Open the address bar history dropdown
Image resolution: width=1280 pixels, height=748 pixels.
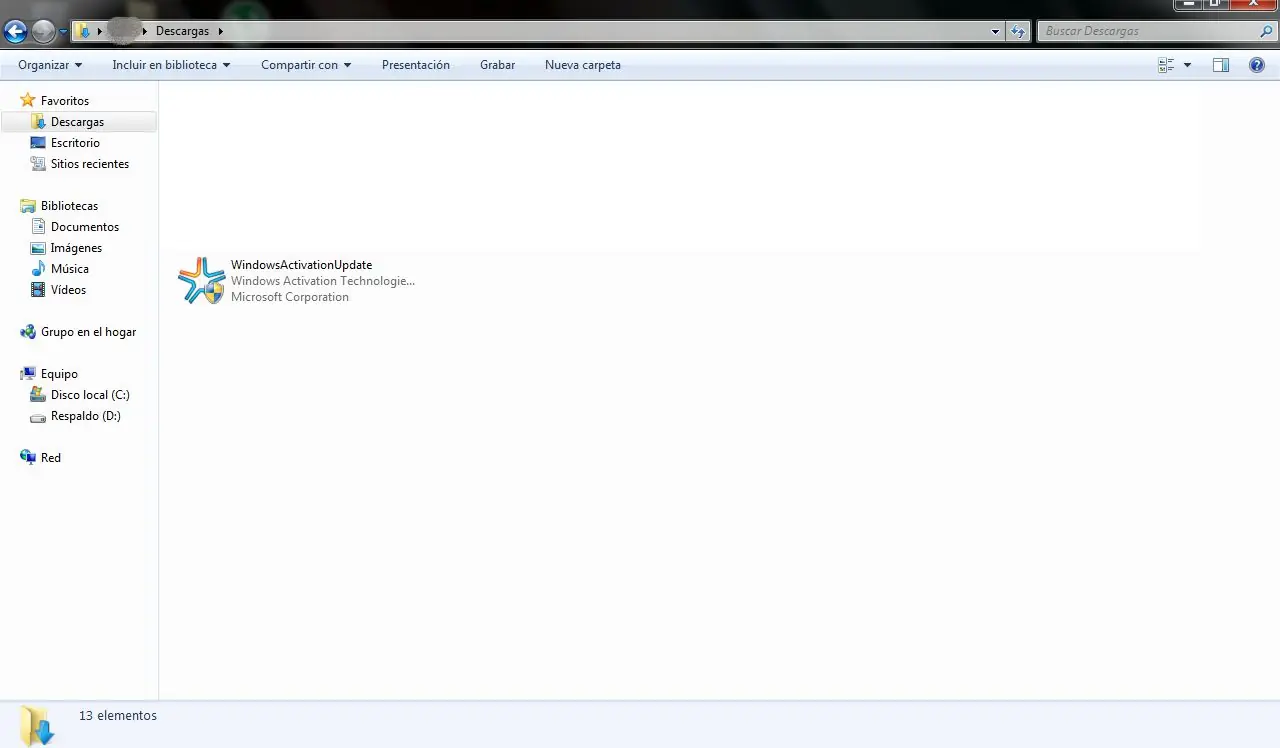[x=995, y=32]
